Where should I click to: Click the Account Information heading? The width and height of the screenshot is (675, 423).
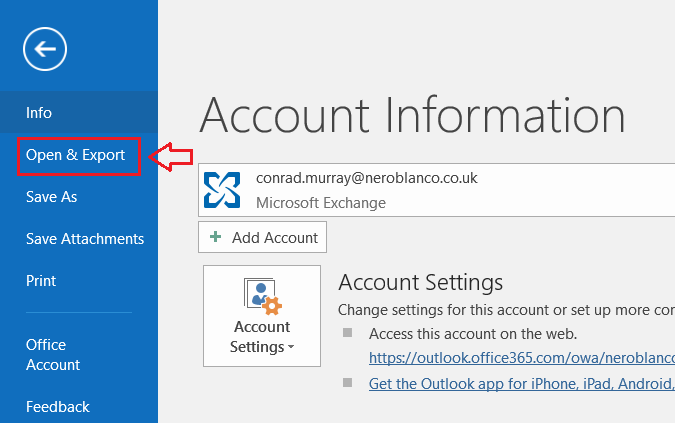[x=412, y=115]
